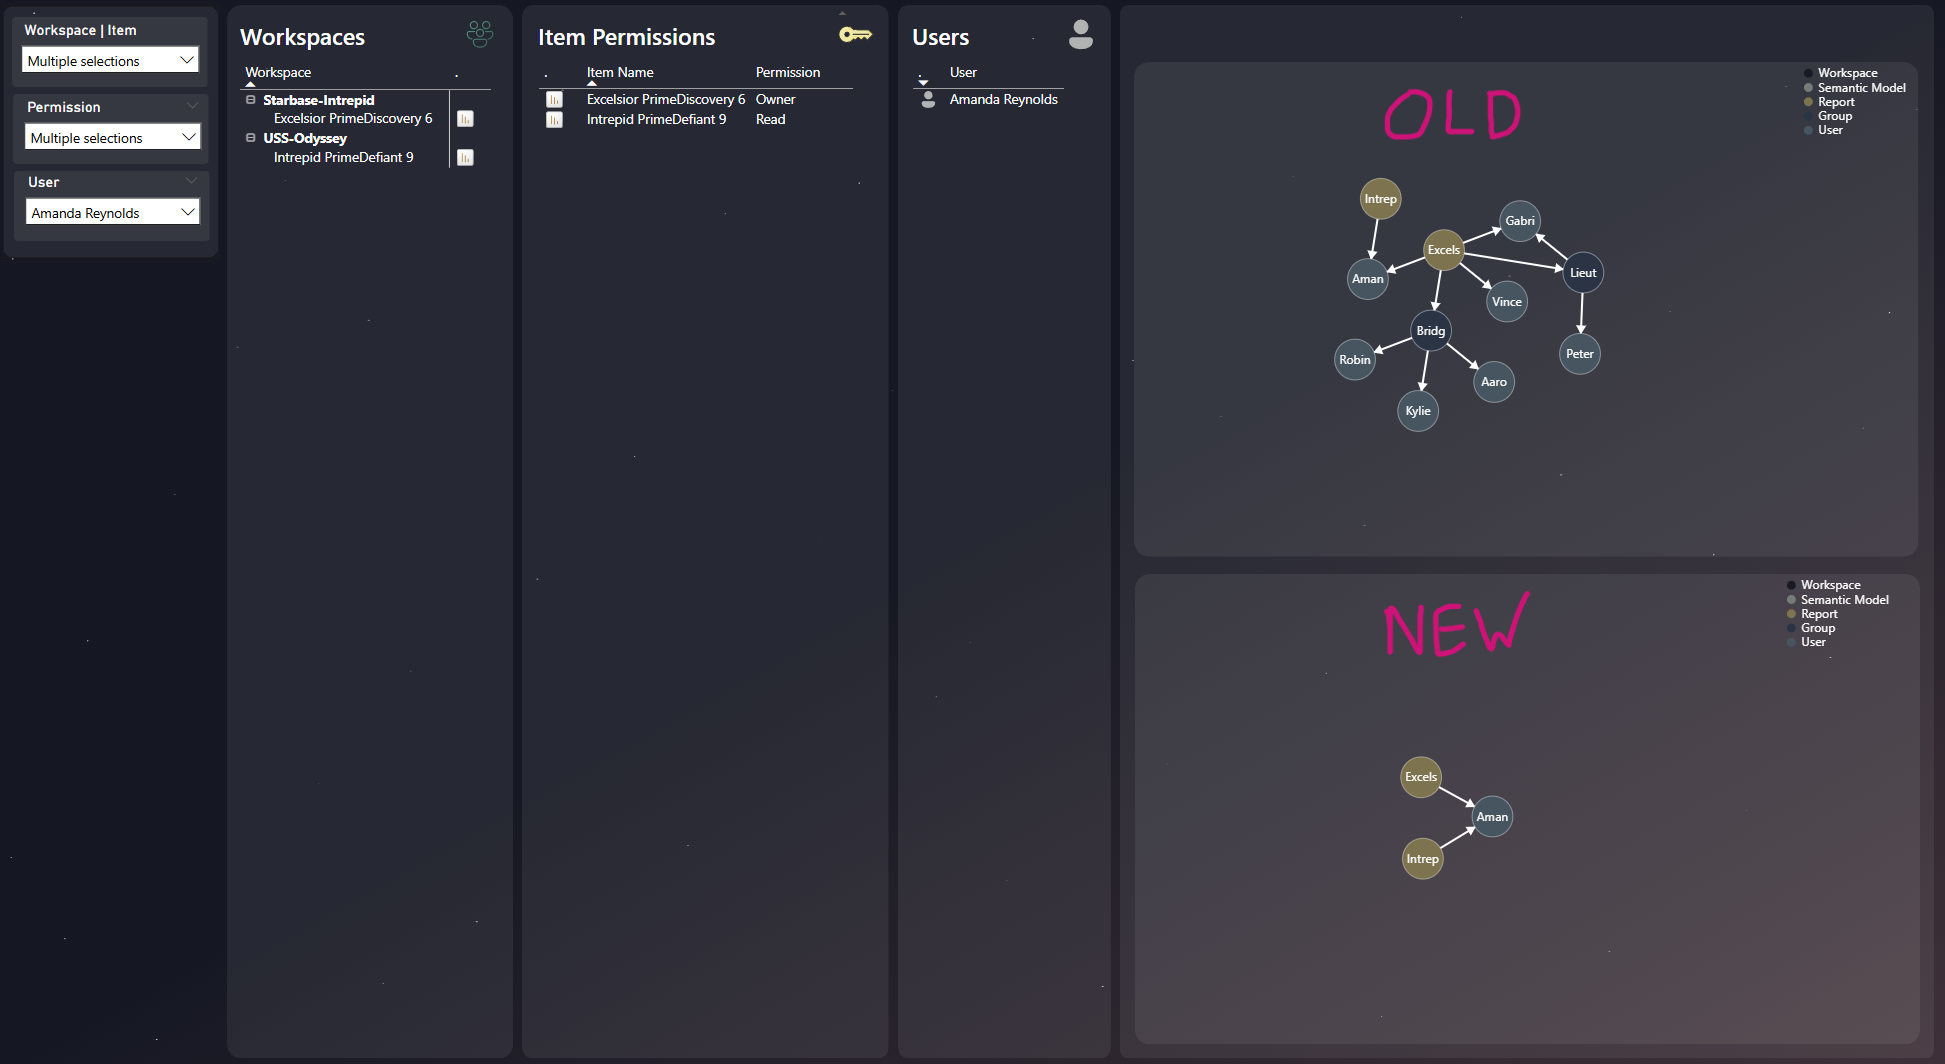
Task: Open the User slicer Amanda Reynolds dropdown
Action: point(188,213)
